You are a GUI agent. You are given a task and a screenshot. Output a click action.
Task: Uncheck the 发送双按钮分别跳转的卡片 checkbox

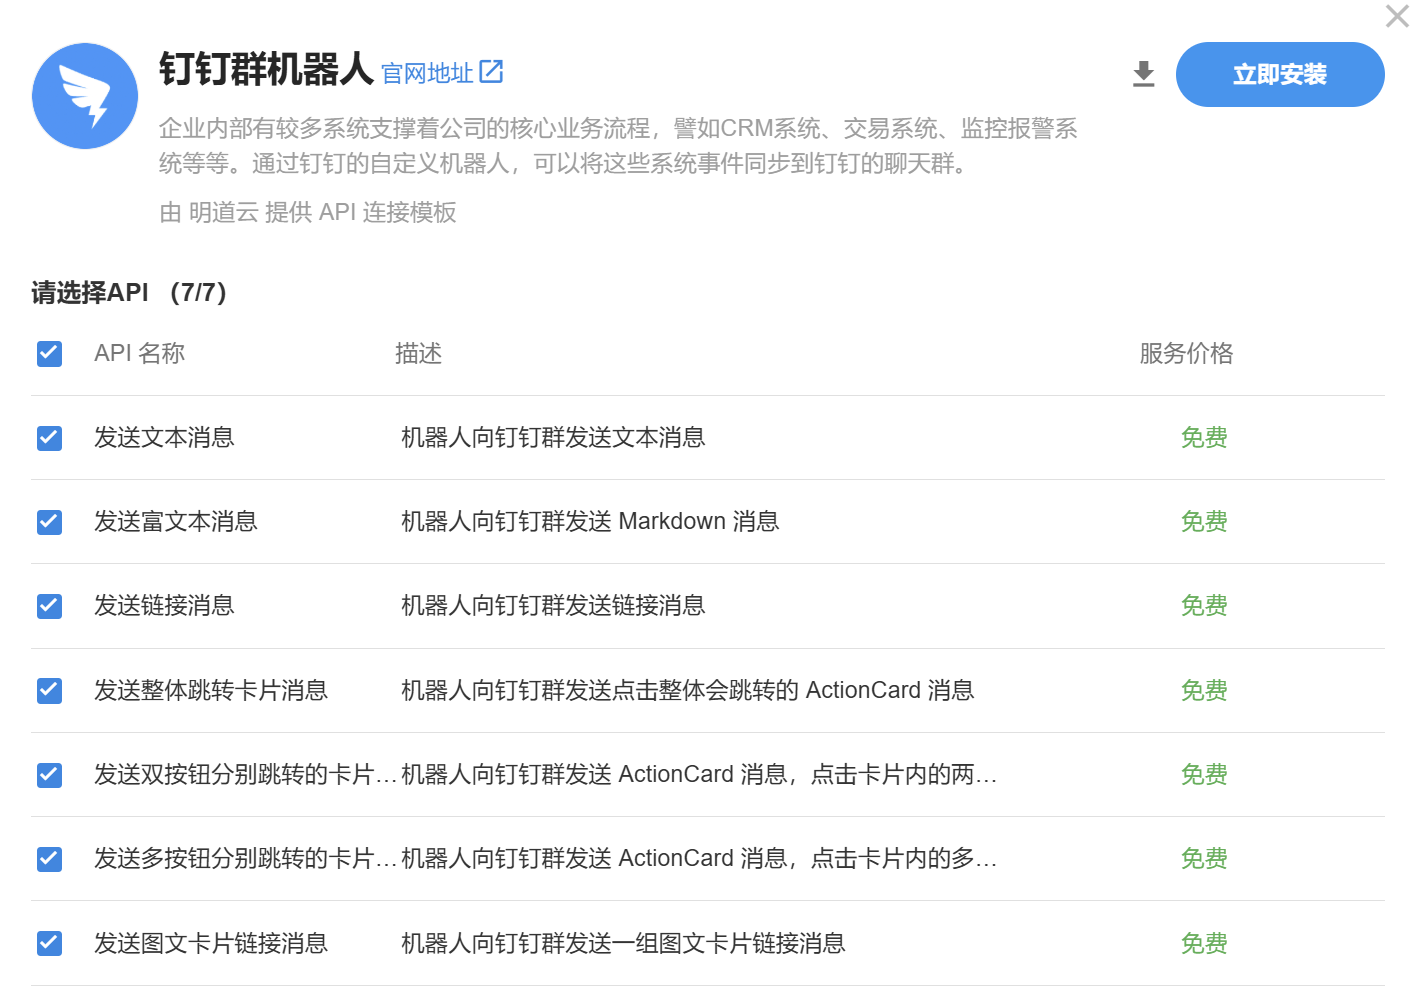tap(49, 775)
